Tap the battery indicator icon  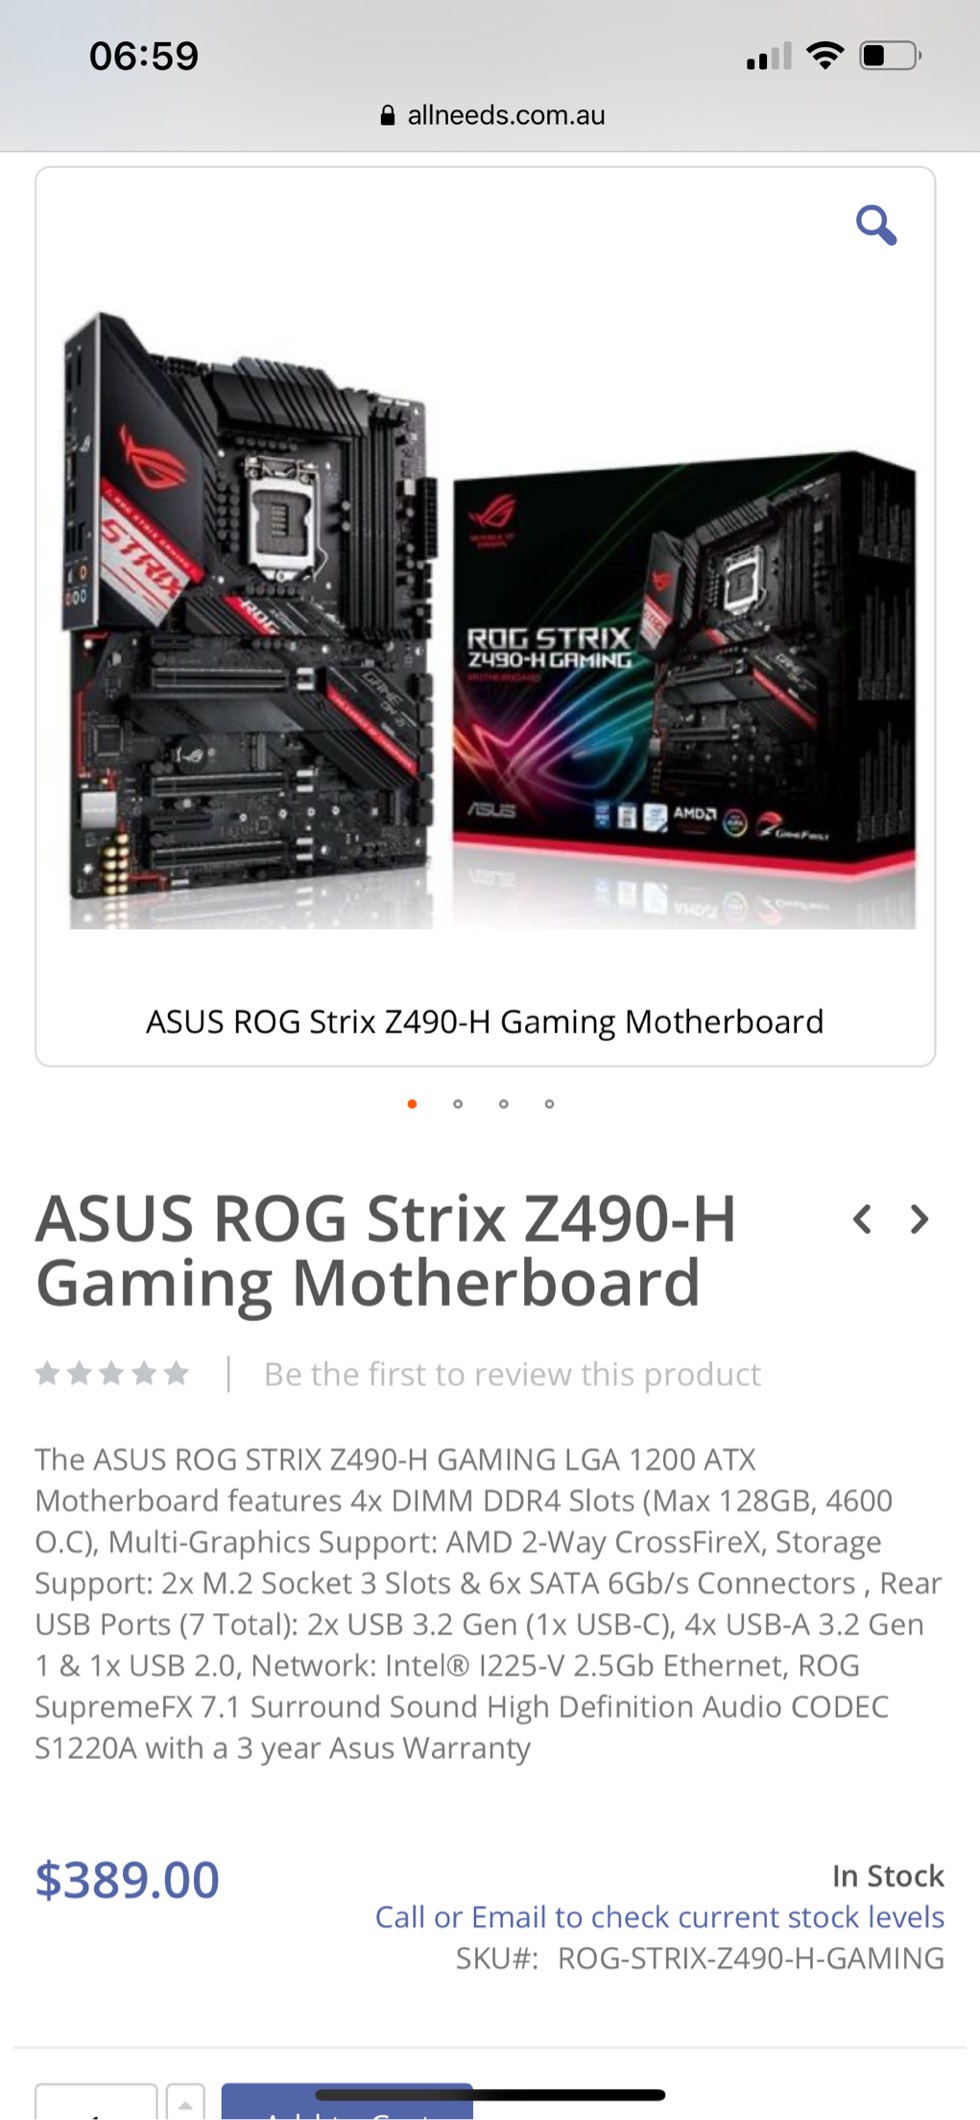pyautogui.click(x=890, y=56)
